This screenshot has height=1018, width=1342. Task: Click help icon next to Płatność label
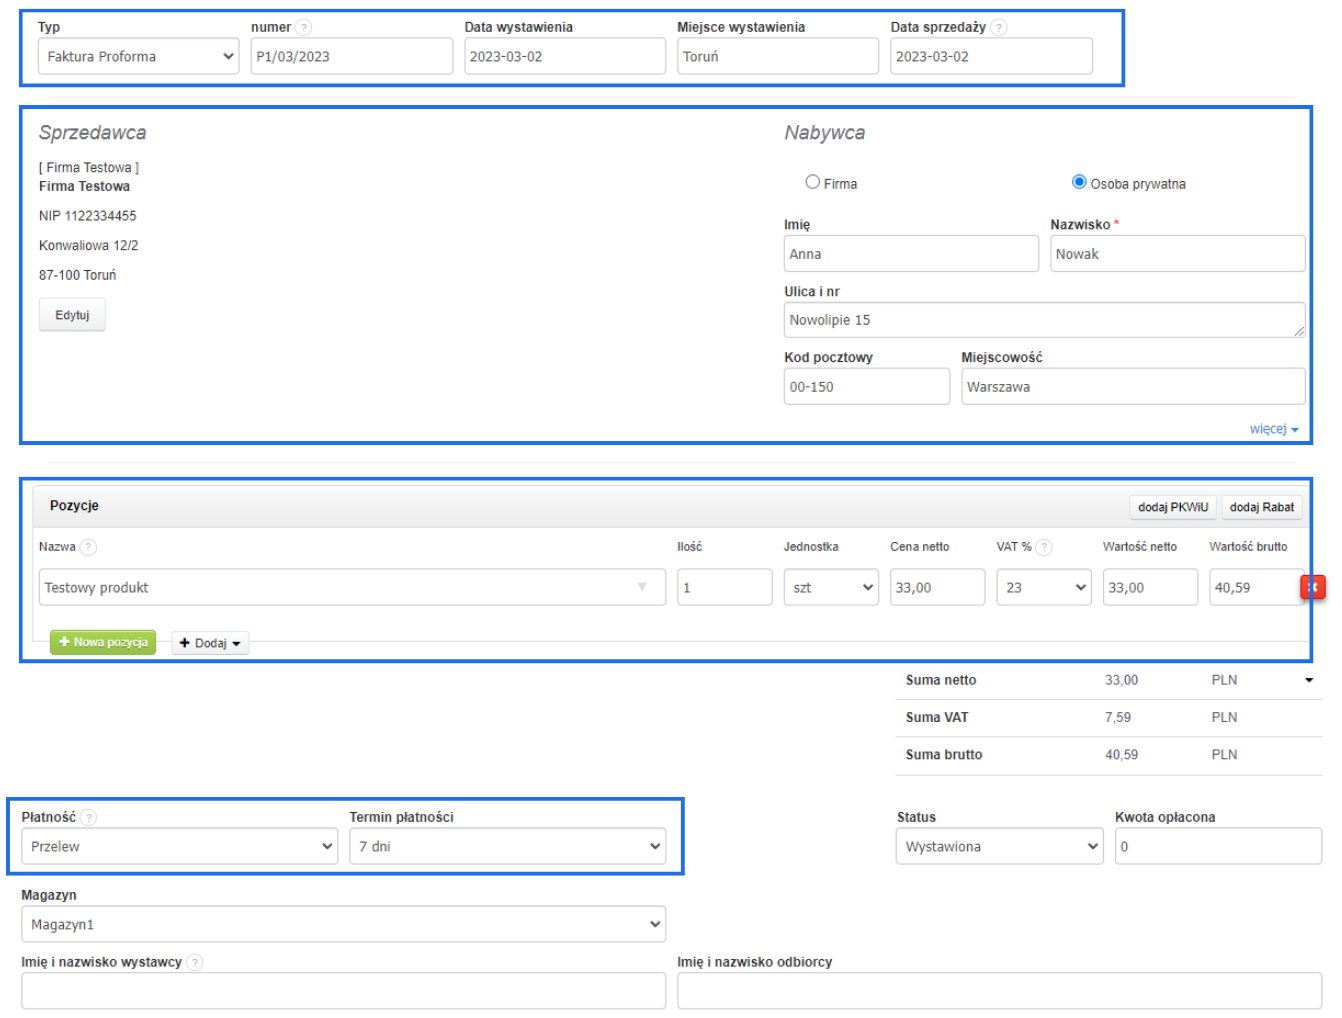click(89, 817)
